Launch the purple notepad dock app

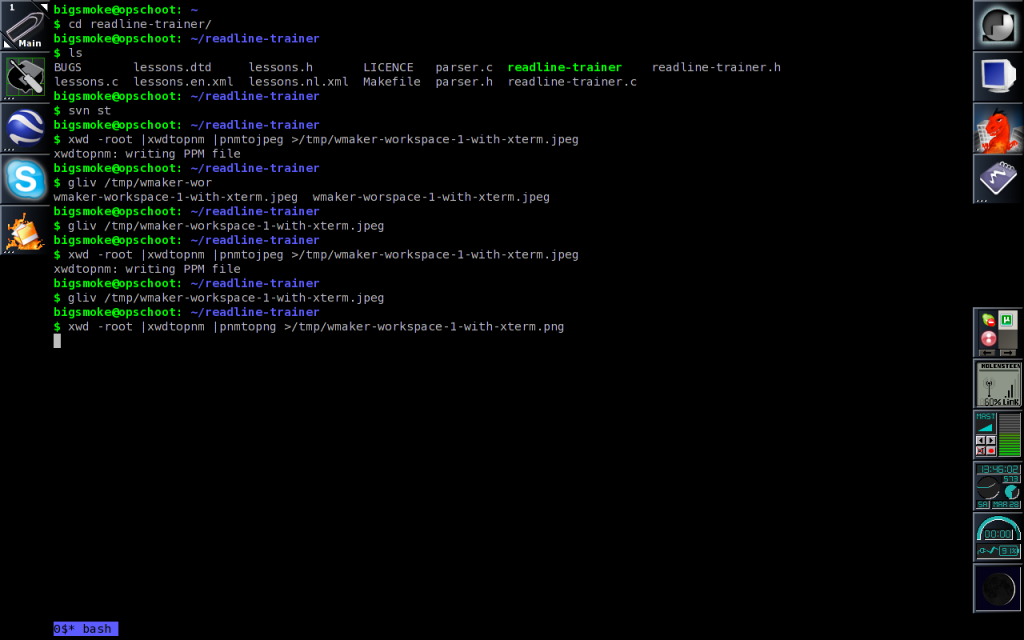click(997, 179)
